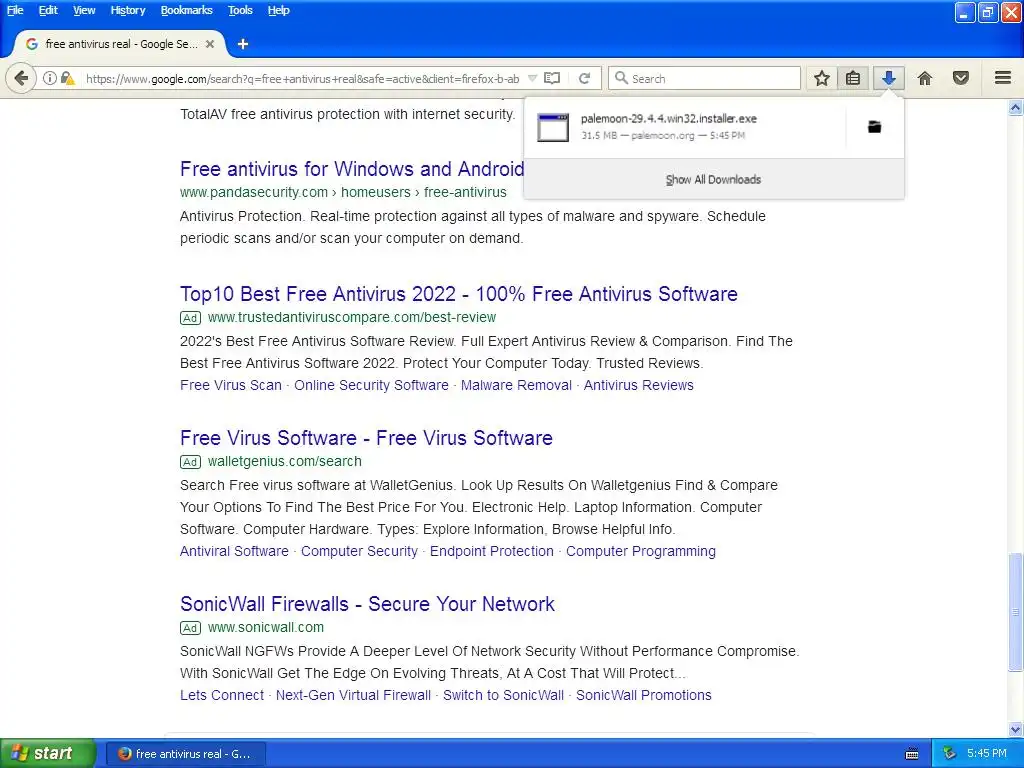This screenshot has width=1024, height=768.
Task: Open 'Free Virus Software - Free Virus Software' result
Action: coord(366,438)
